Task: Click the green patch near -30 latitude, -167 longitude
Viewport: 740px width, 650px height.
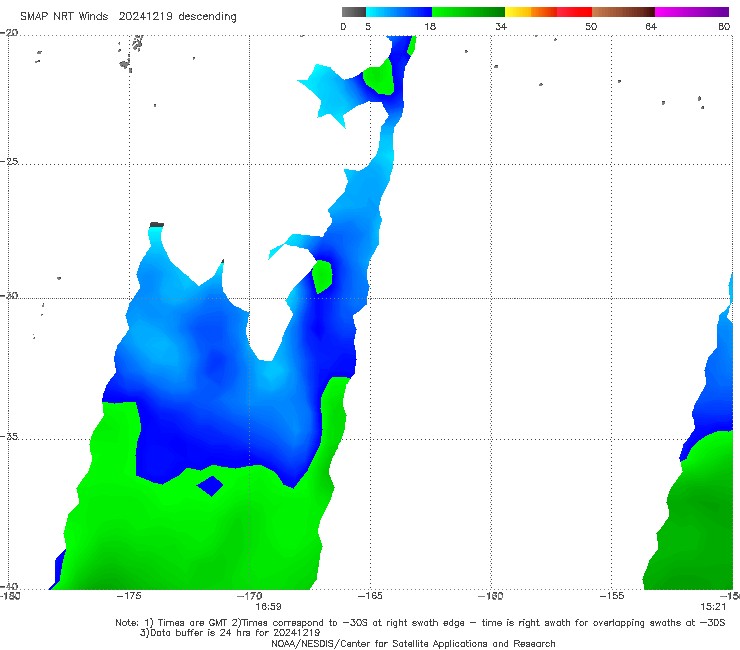Action: [x=322, y=277]
